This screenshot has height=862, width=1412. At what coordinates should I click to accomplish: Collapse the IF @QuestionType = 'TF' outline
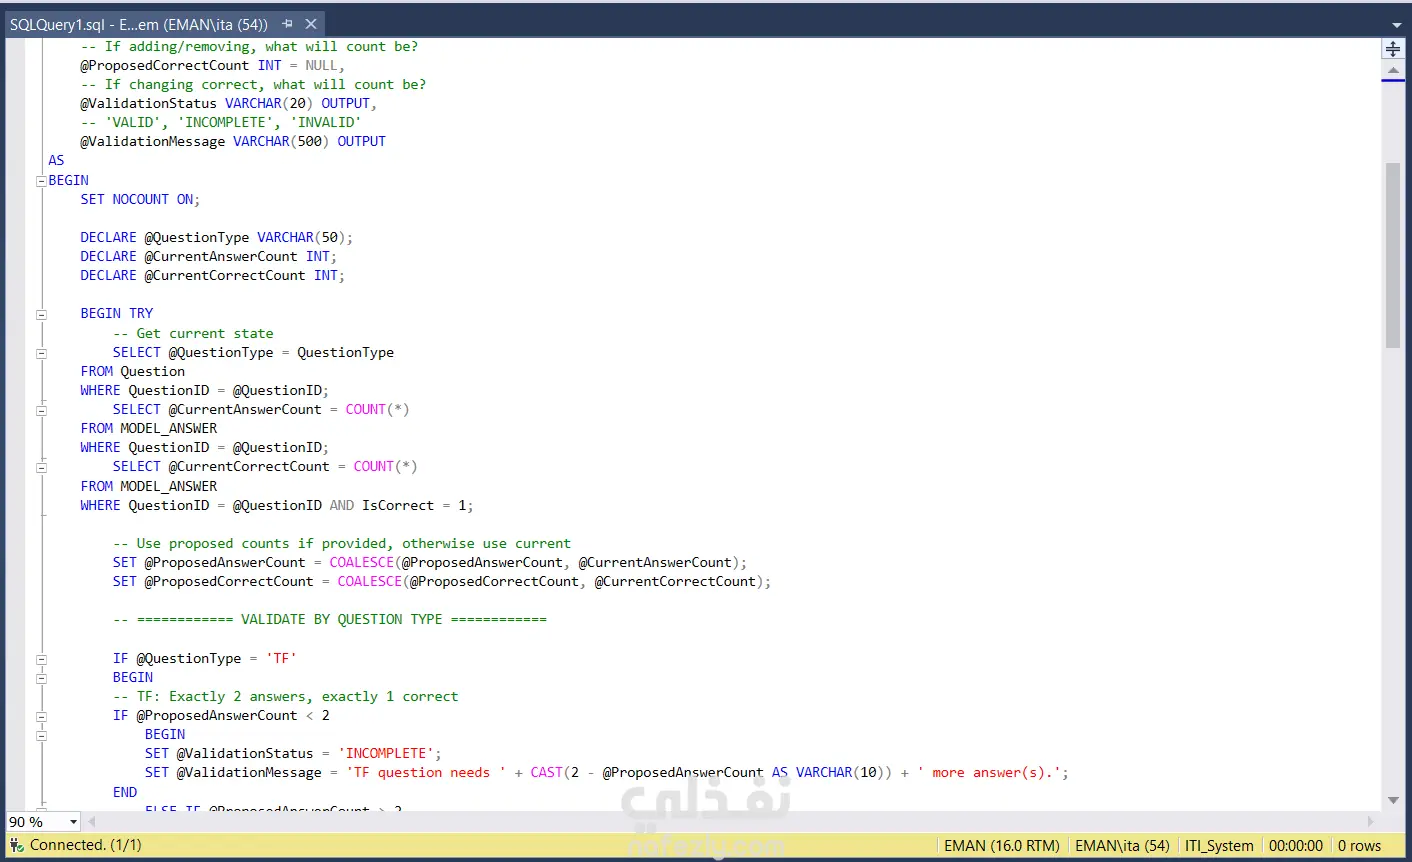[41, 659]
